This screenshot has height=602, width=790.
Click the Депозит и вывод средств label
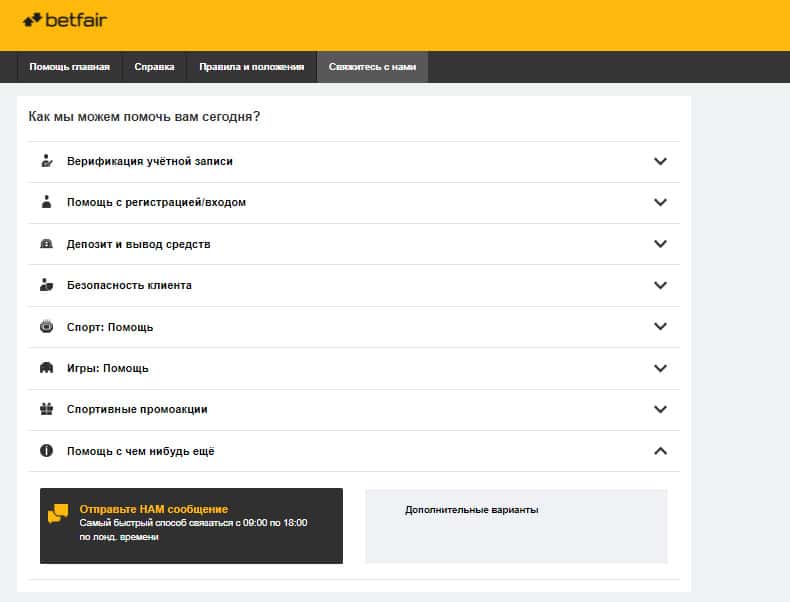click(139, 244)
